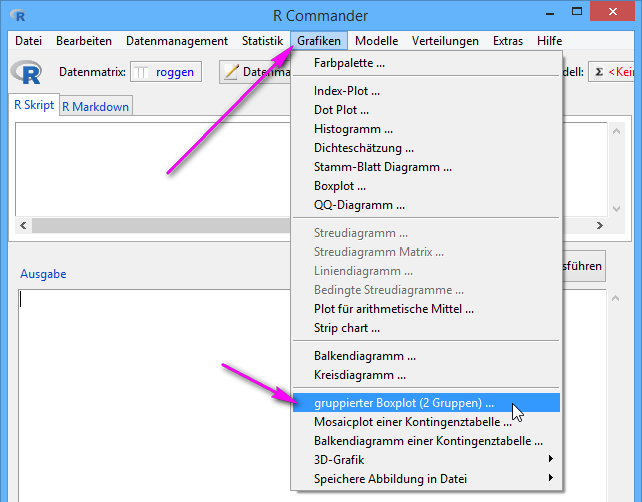Screen dimensions: 642x502
Task: Open the Statistik menu
Action: pyautogui.click(x=262, y=41)
